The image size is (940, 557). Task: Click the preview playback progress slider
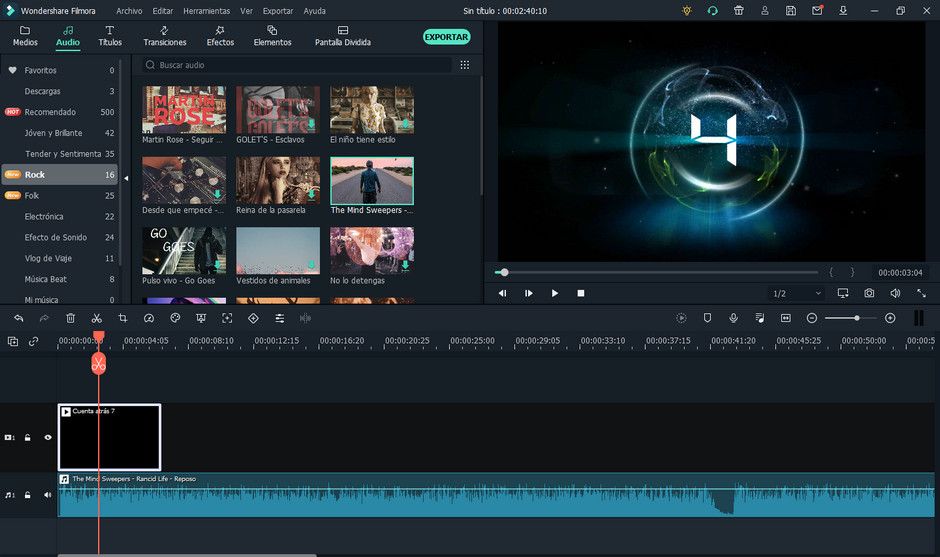point(656,272)
